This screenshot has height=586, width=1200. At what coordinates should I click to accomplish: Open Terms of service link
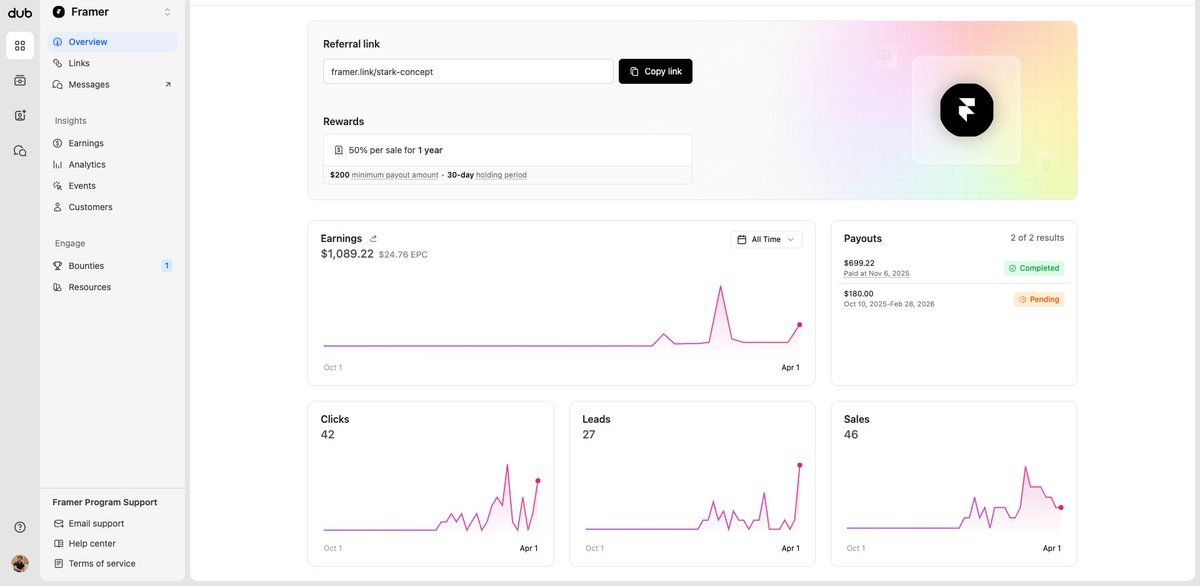(x=102, y=563)
